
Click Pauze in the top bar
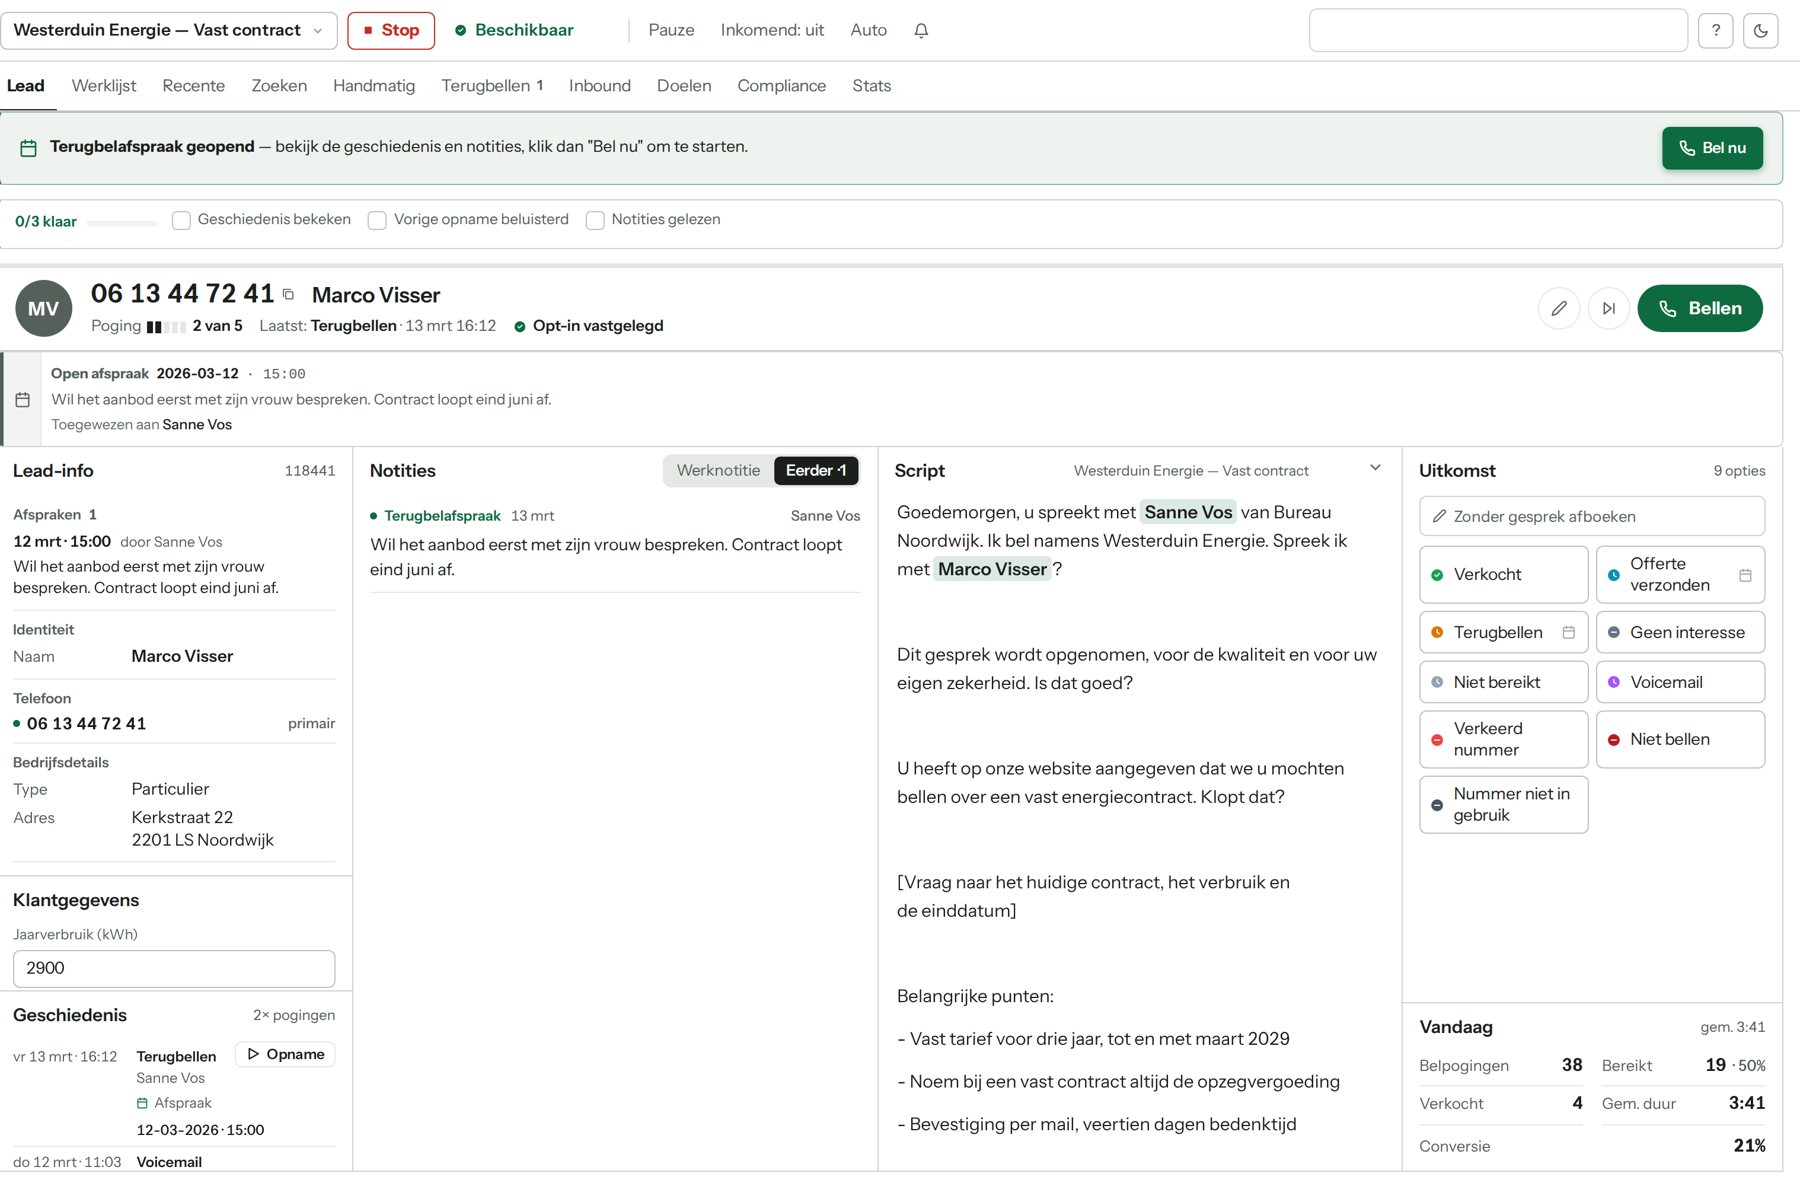671,30
